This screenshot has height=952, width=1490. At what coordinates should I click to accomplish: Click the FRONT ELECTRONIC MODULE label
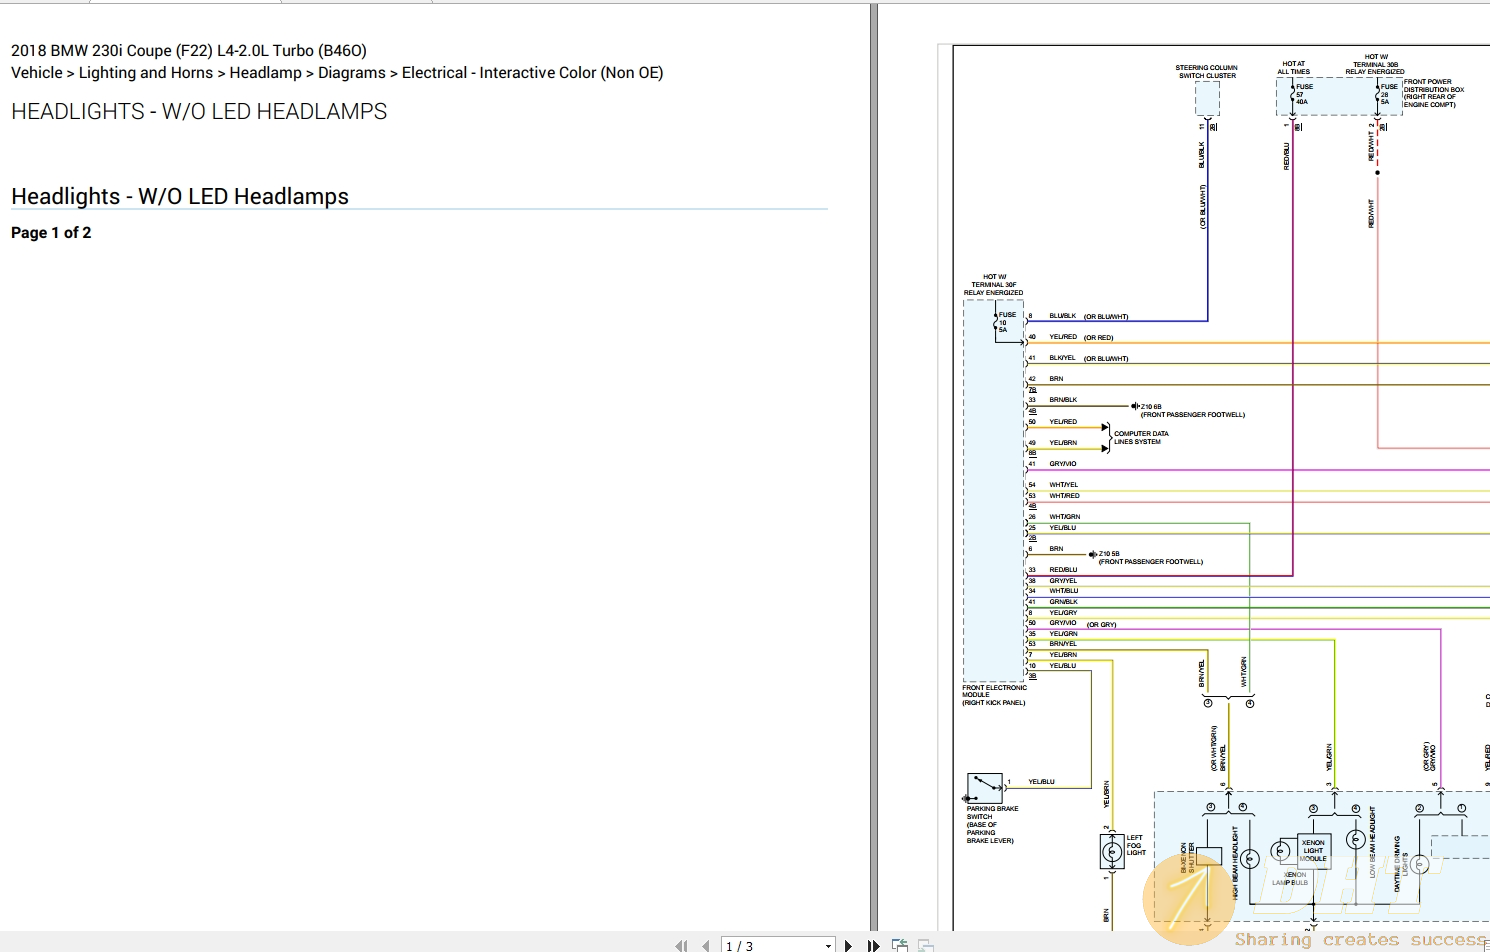tap(994, 695)
